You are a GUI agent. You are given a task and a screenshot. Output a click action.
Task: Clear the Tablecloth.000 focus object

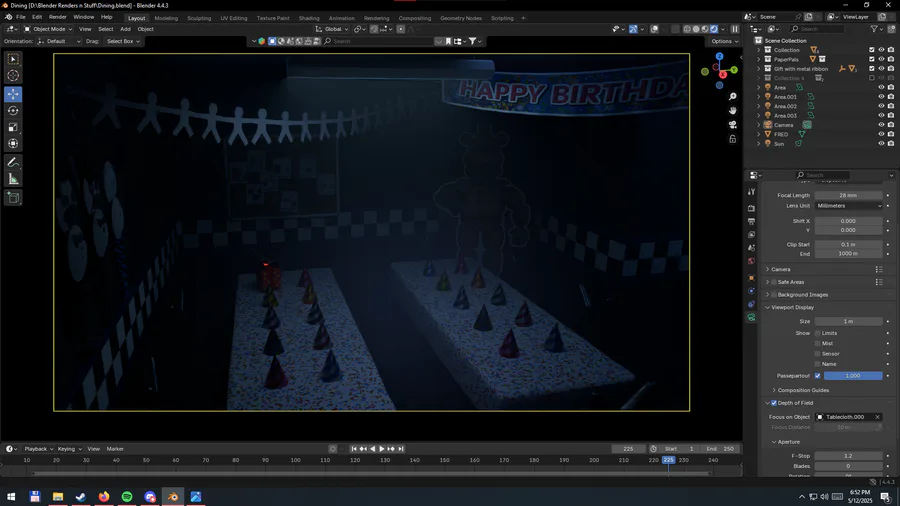(877, 417)
